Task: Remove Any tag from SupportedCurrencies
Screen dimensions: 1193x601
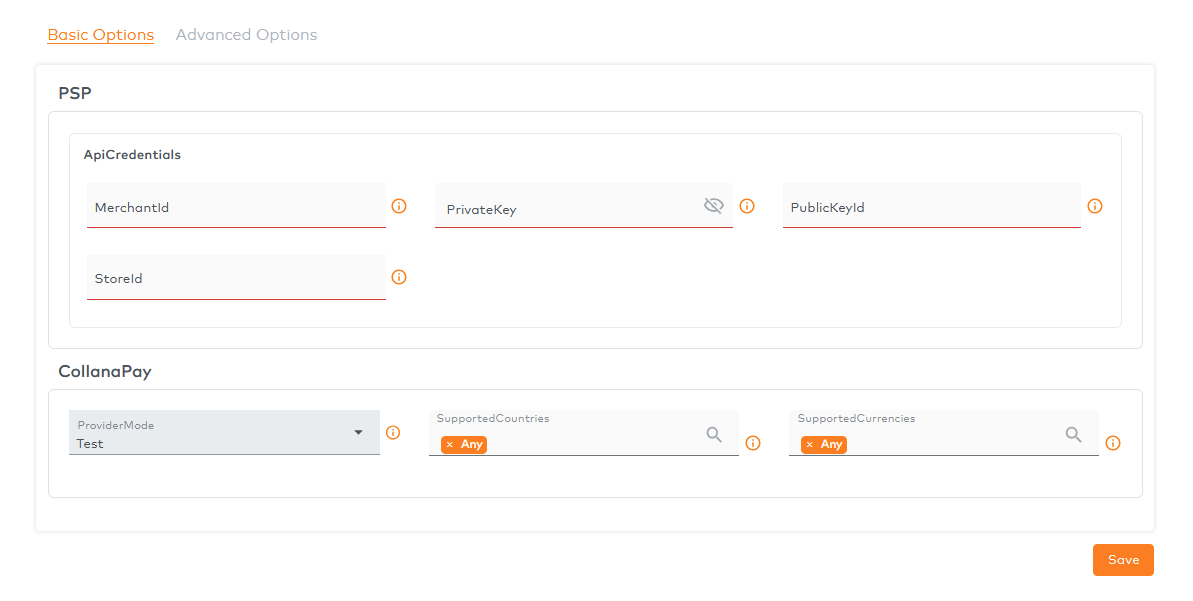Action: (810, 444)
